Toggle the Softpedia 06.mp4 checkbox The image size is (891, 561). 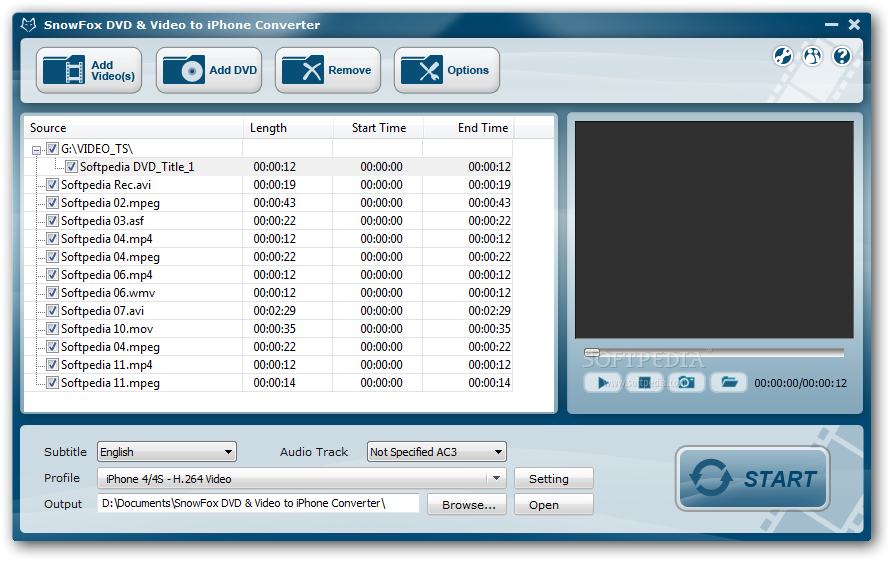52,275
